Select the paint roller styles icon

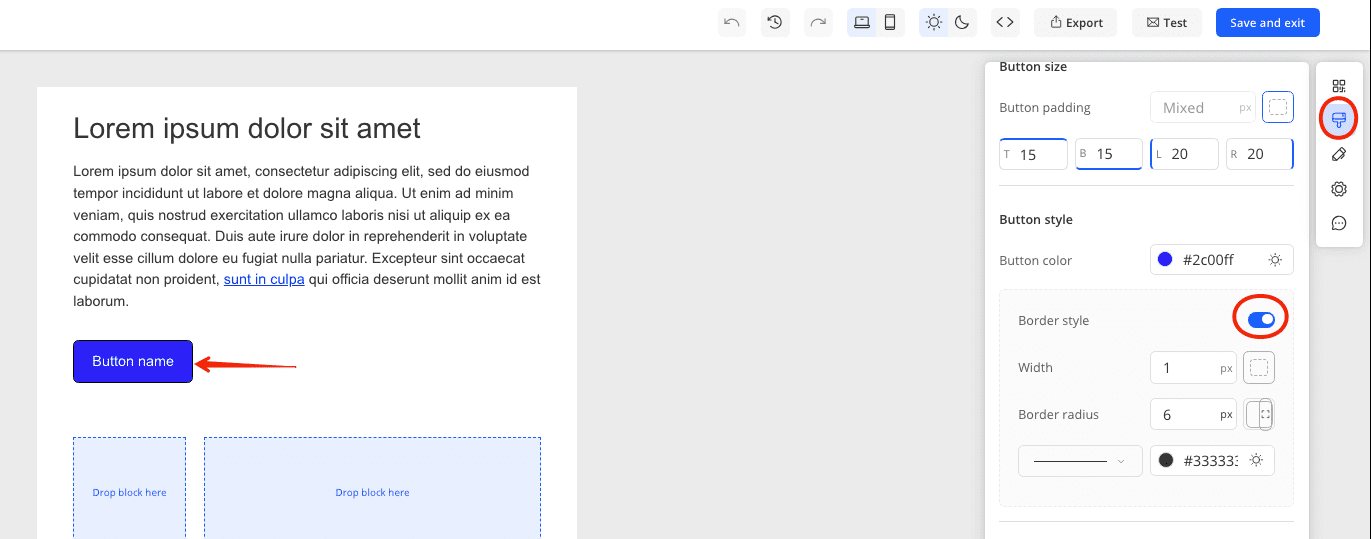coord(1339,120)
